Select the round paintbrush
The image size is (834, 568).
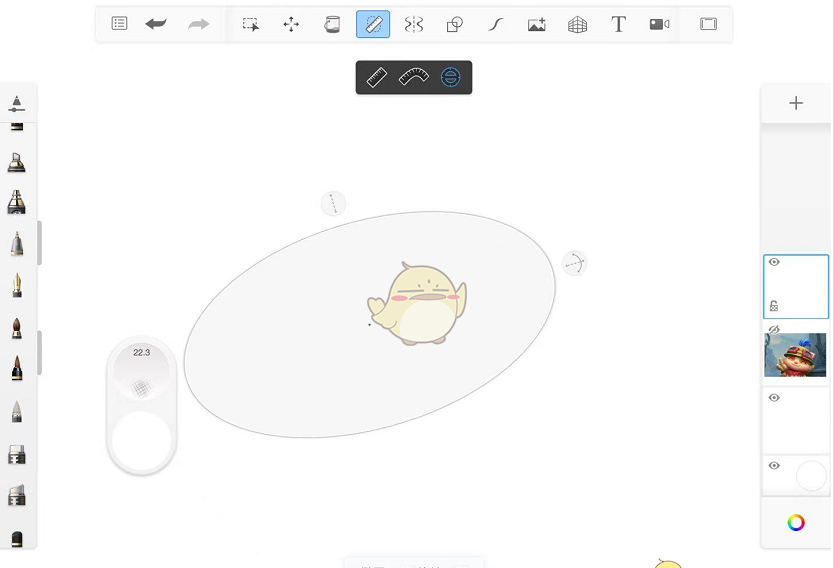17,328
